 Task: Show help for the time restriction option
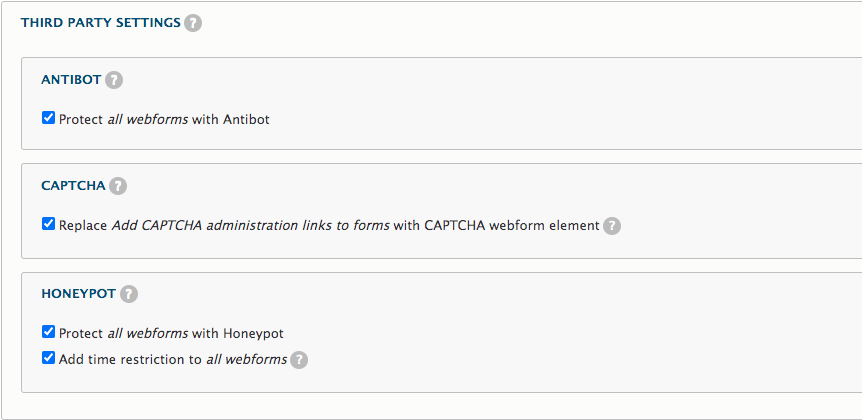coord(299,360)
